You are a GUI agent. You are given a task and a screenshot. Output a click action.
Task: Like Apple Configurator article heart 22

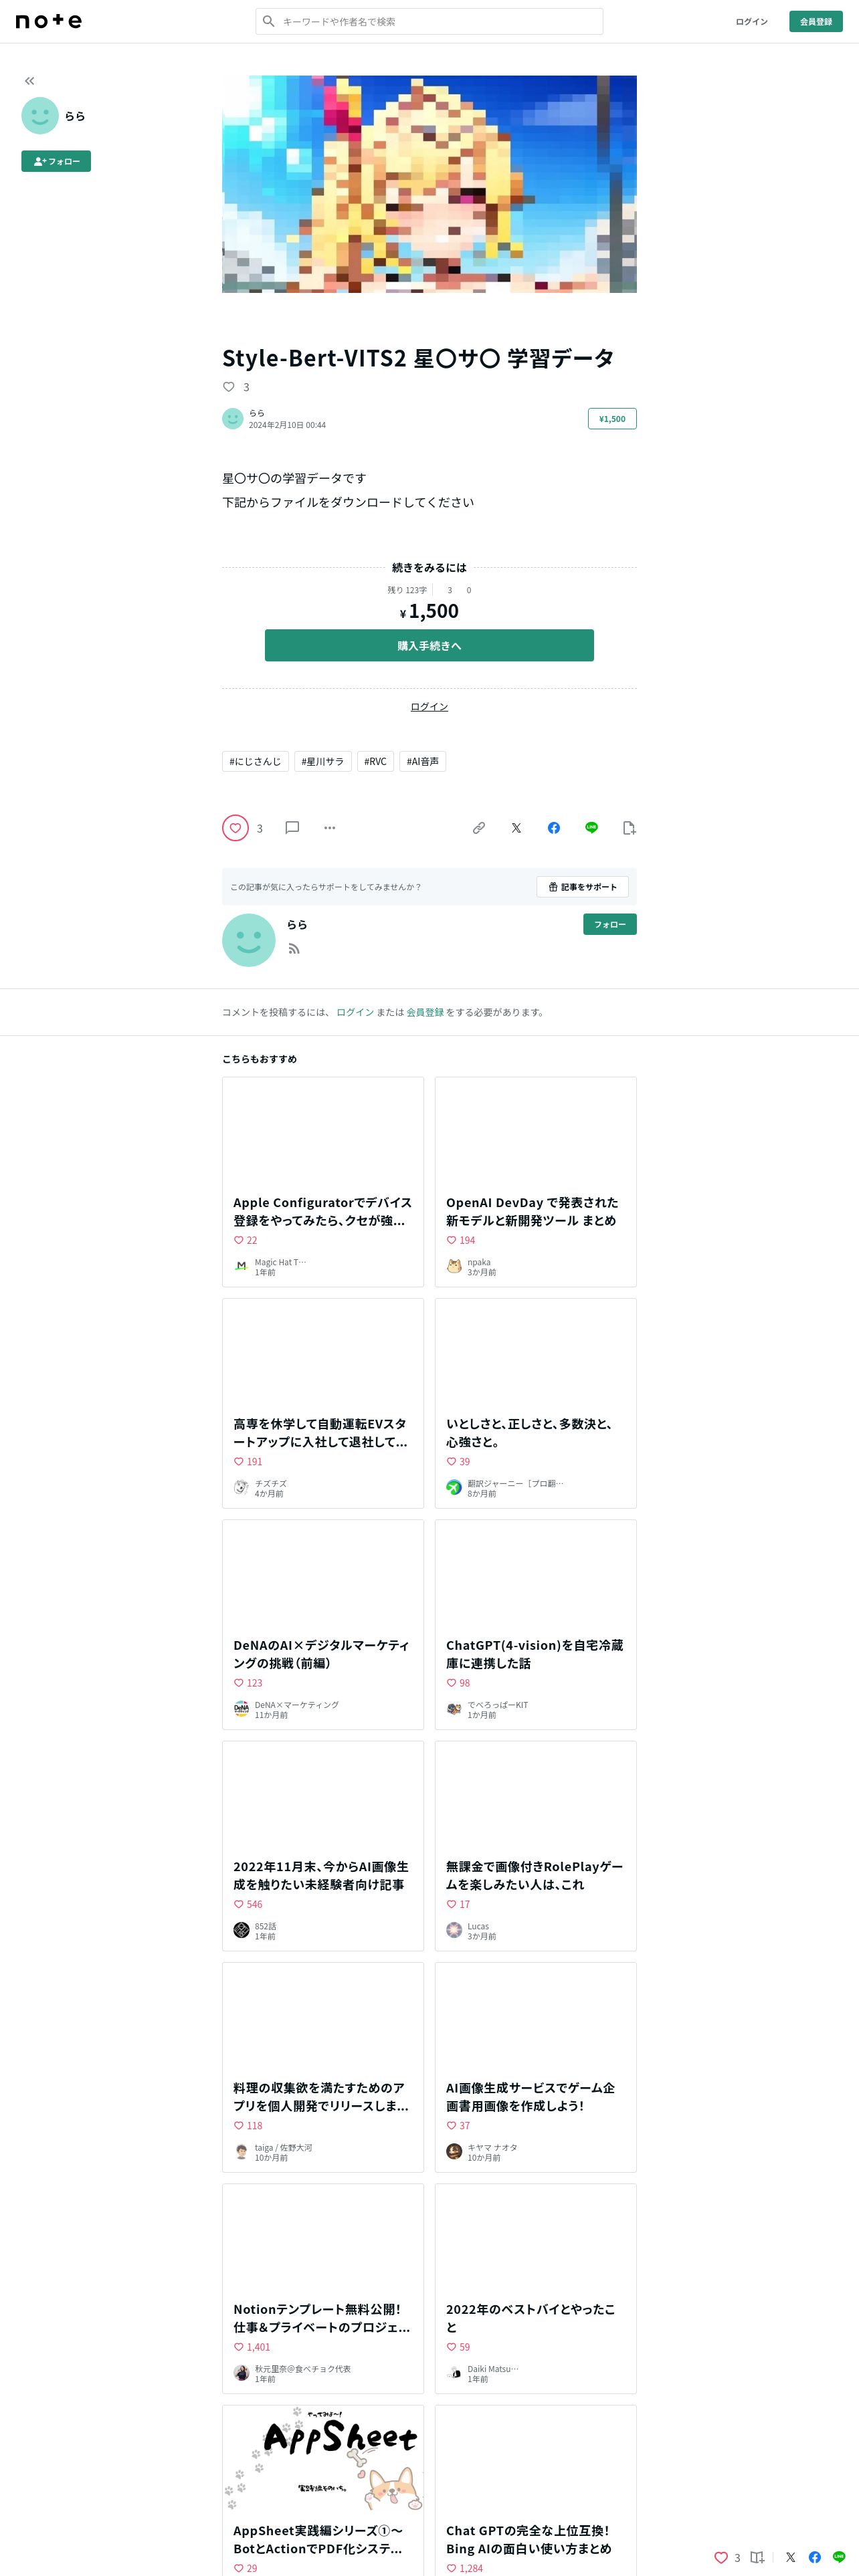click(239, 1240)
